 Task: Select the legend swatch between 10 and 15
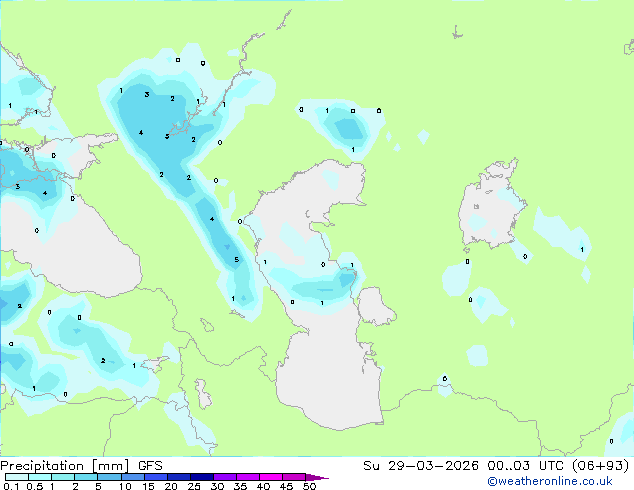coord(132,477)
